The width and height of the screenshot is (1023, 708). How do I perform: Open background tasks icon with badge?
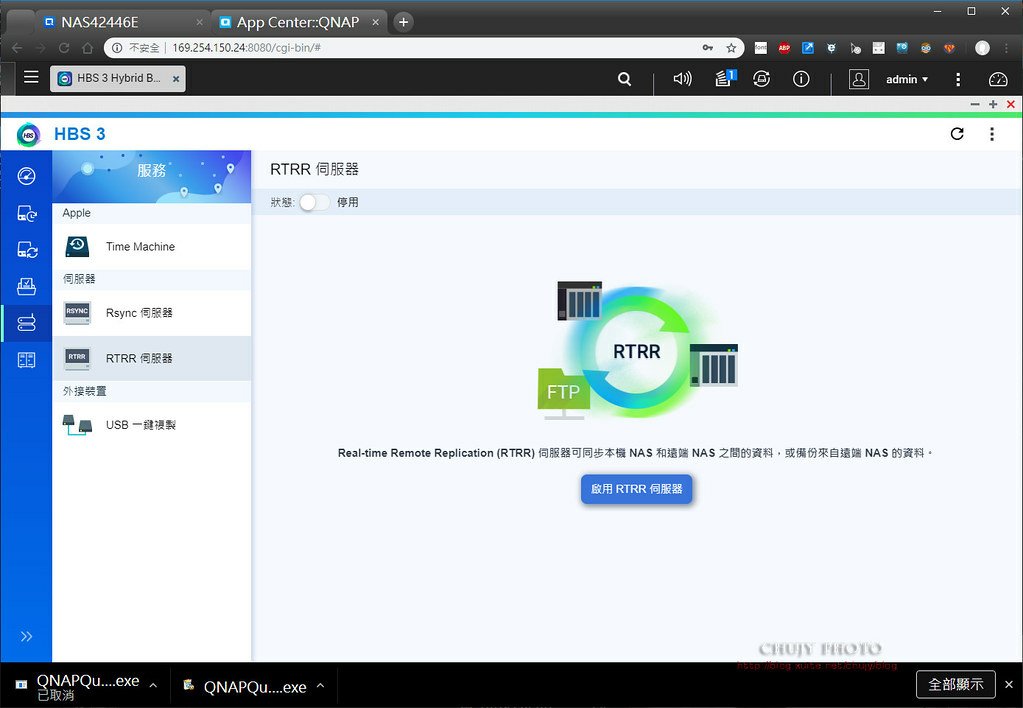[725, 78]
